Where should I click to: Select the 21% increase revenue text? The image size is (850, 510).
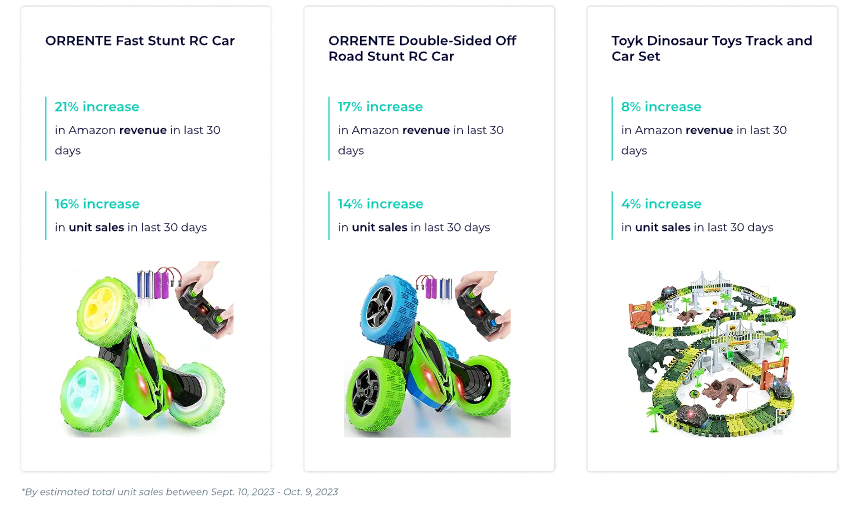pos(96,107)
